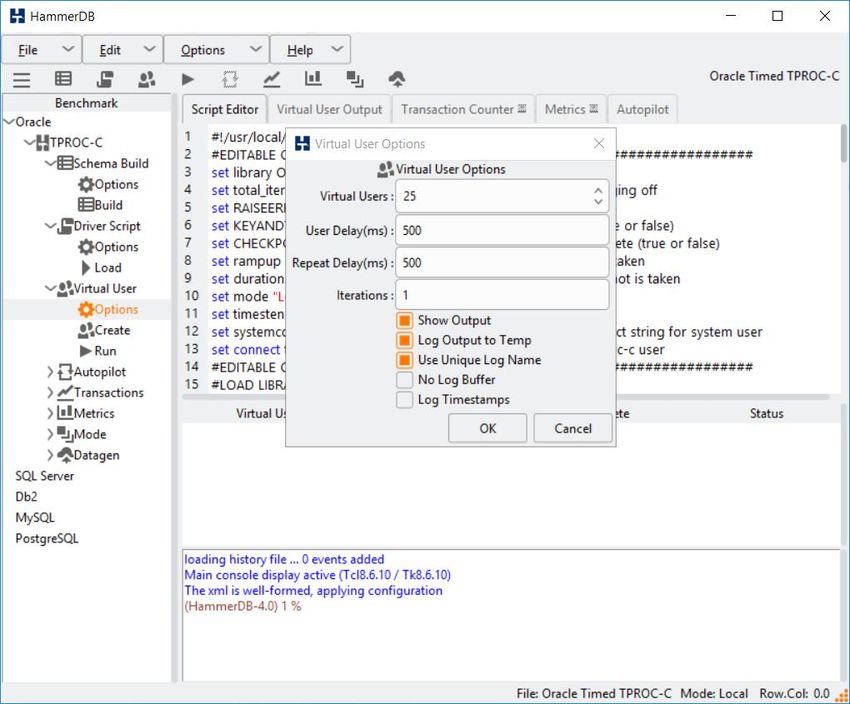Click the TPROC-C icon in benchmark tree
Image resolution: width=850 pixels, height=704 pixels.
(43, 143)
